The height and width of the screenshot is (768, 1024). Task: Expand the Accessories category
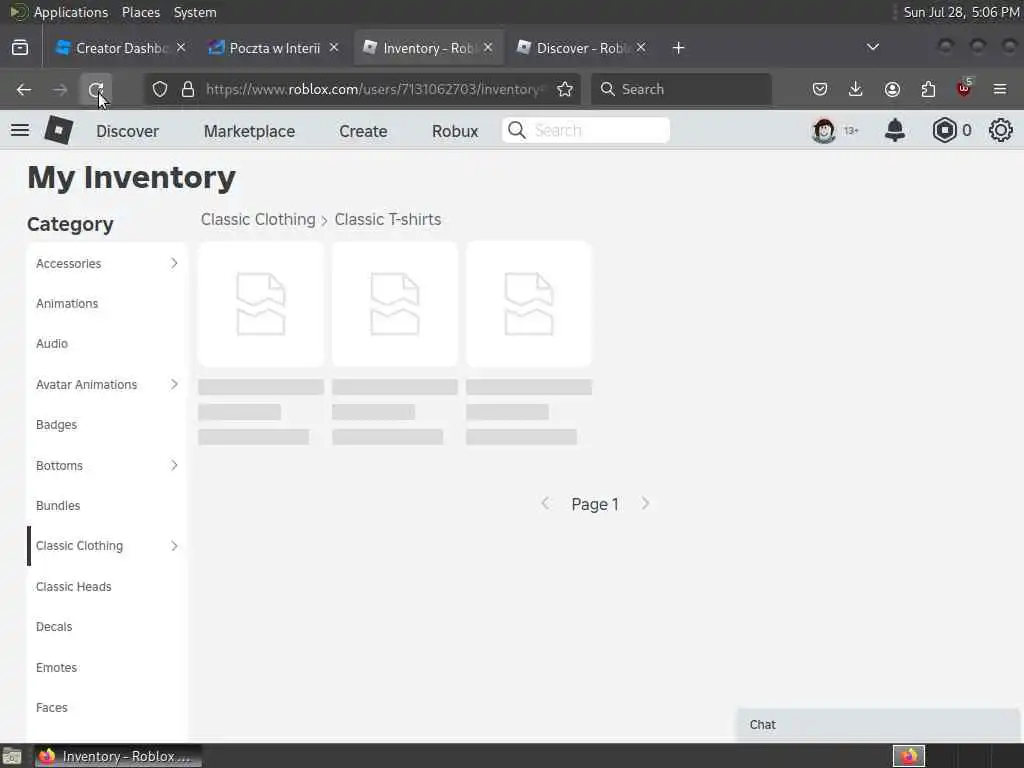174,263
